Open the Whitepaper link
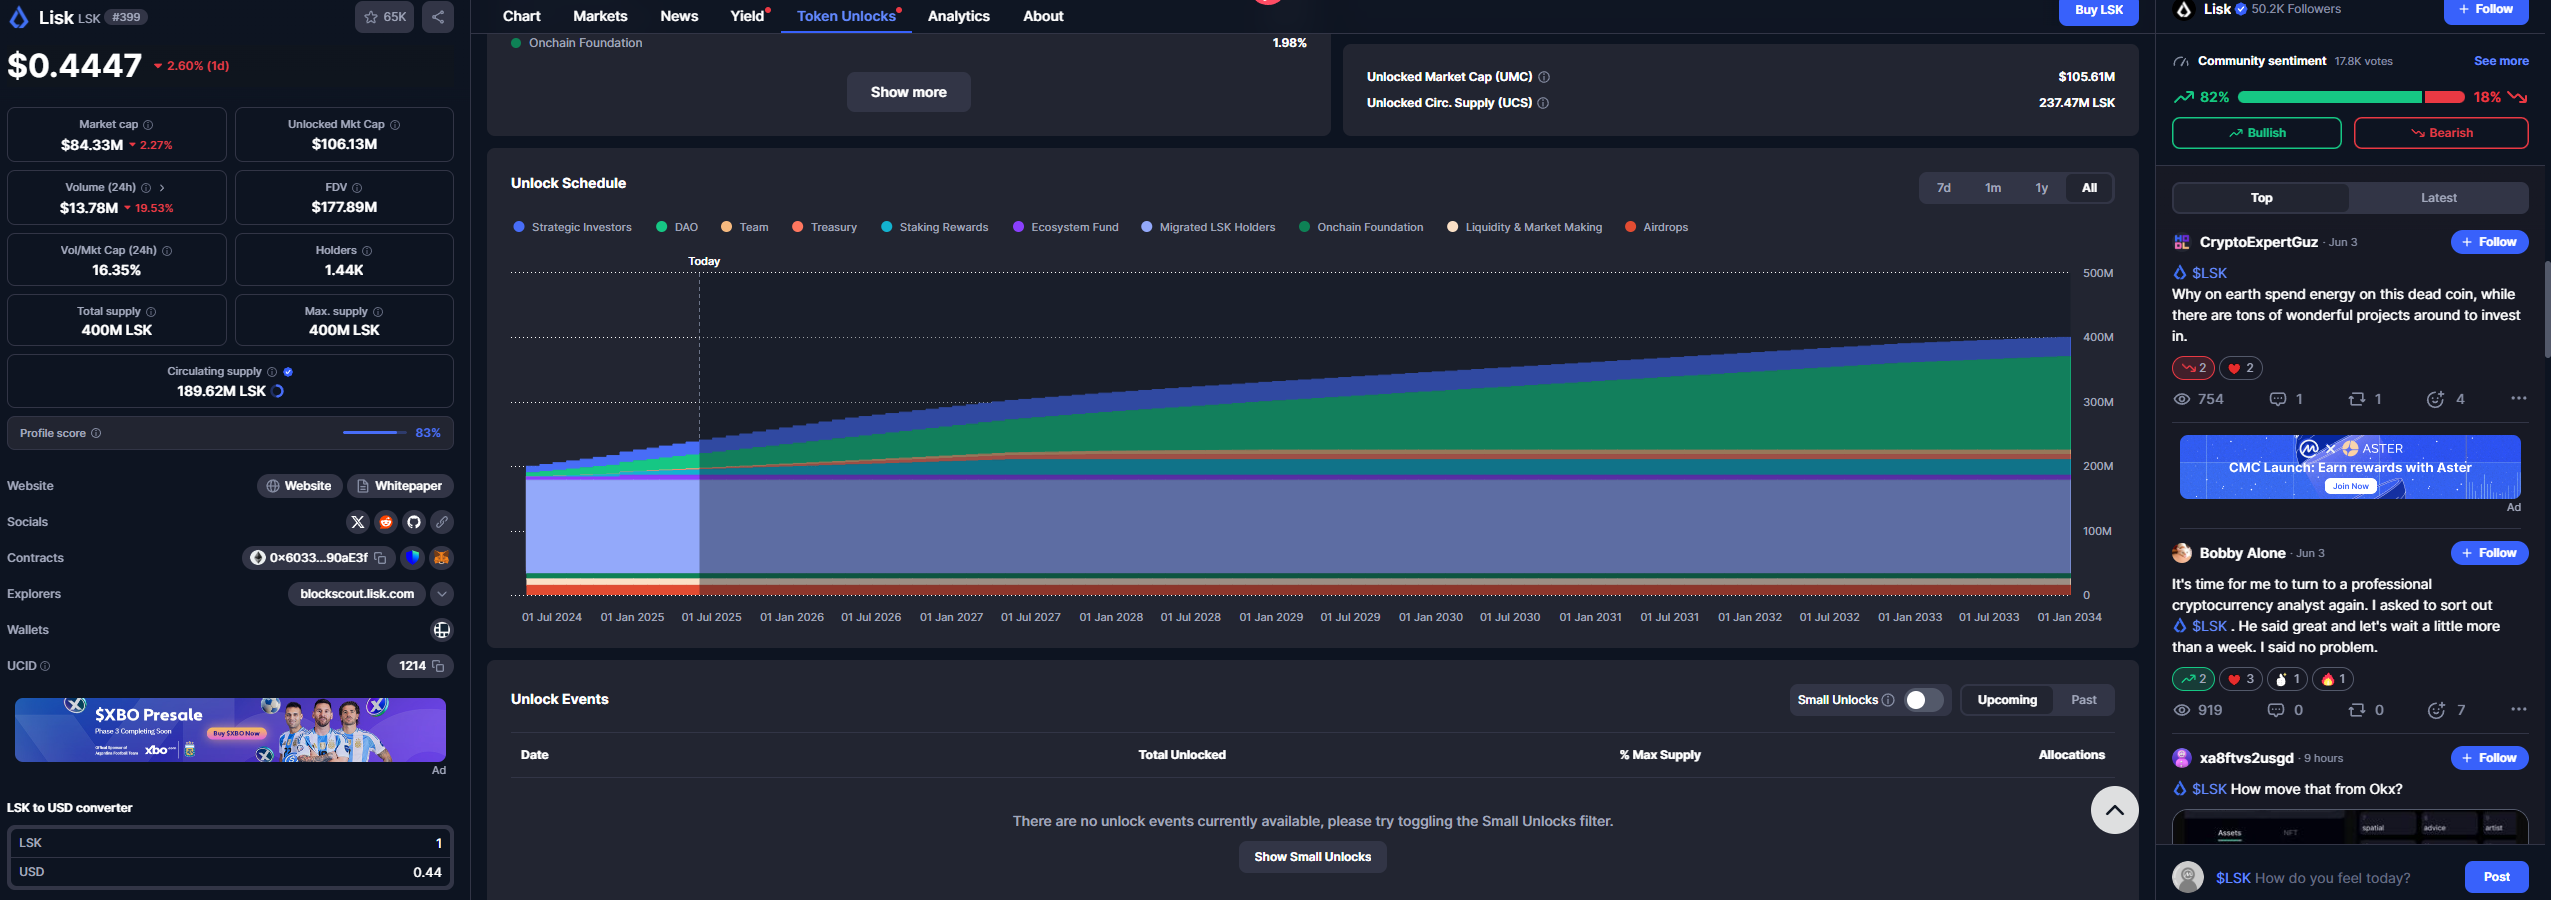 pos(400,486)
